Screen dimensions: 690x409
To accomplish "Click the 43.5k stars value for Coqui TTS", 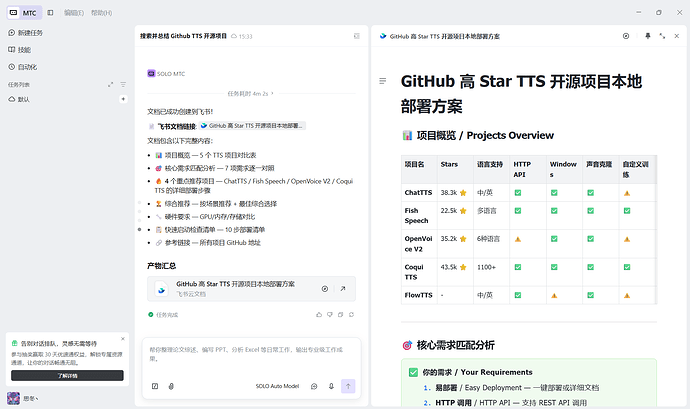I will point(453,267).
